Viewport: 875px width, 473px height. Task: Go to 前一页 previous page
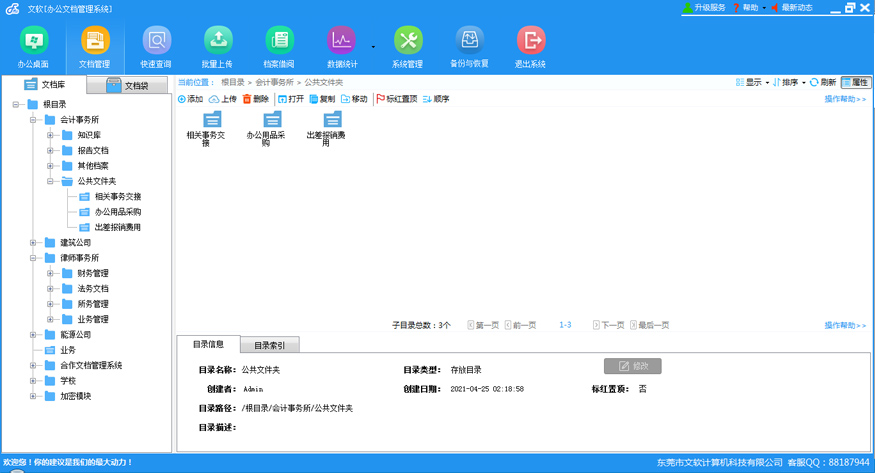(520, 325)
